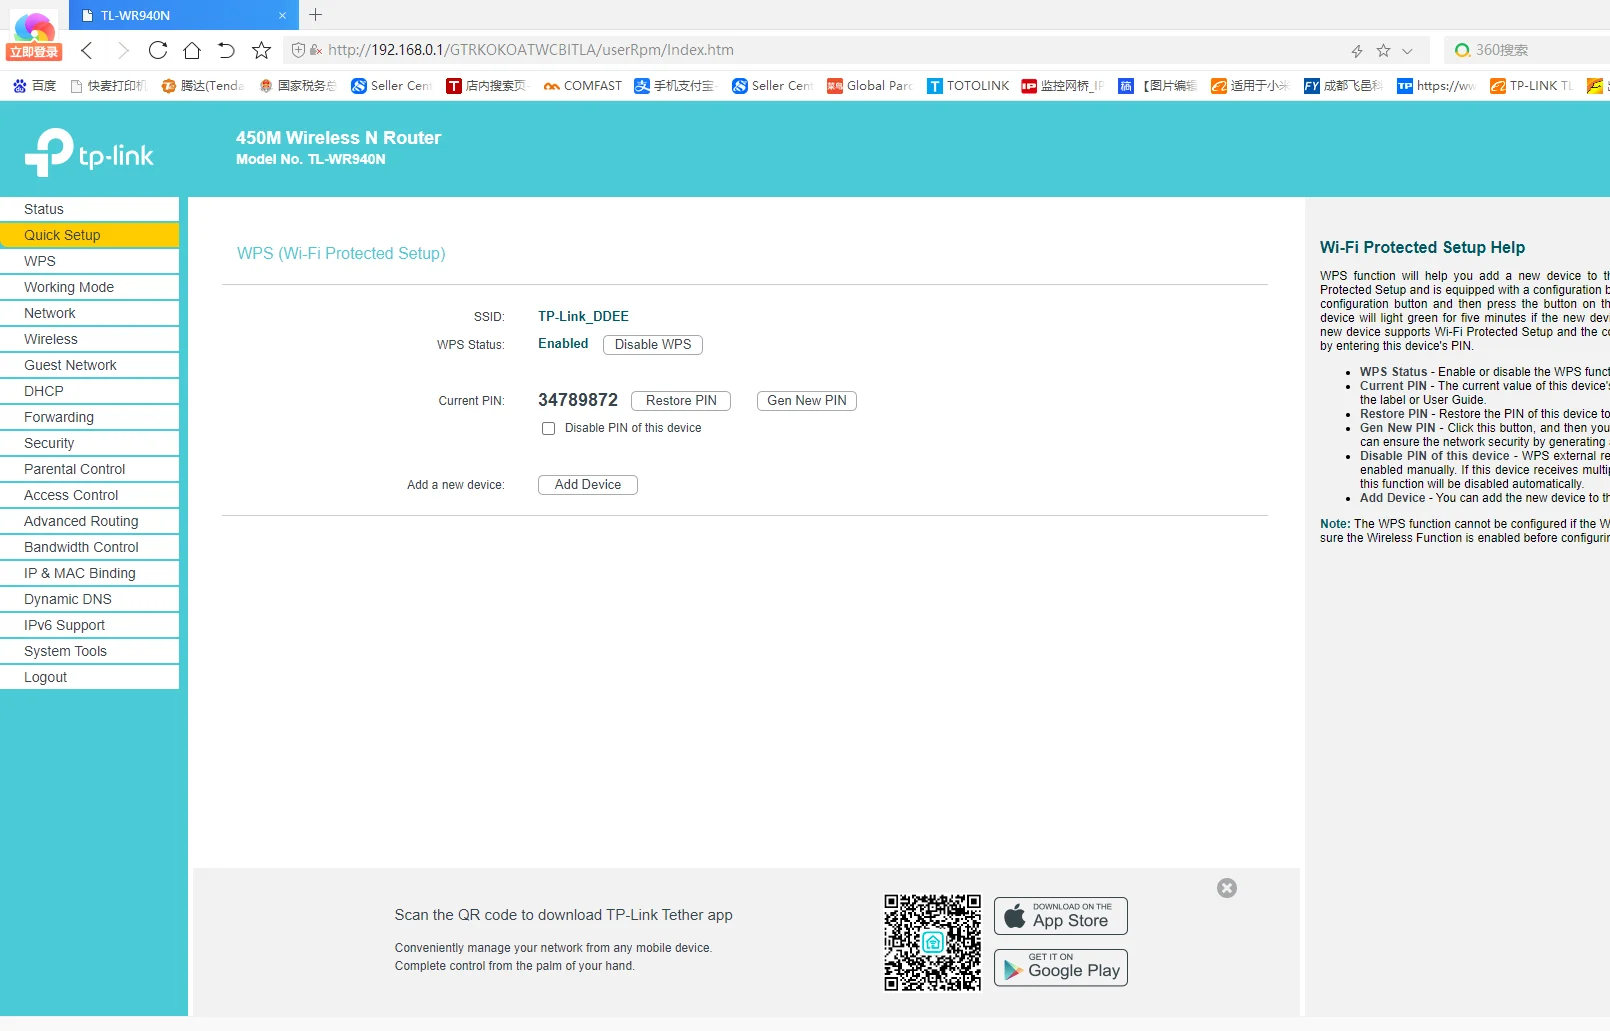Image resolution: width=1610 pixels, height=1031 pixels.
Task: Open DHCP settings
Action: click(x=90, y=391)
